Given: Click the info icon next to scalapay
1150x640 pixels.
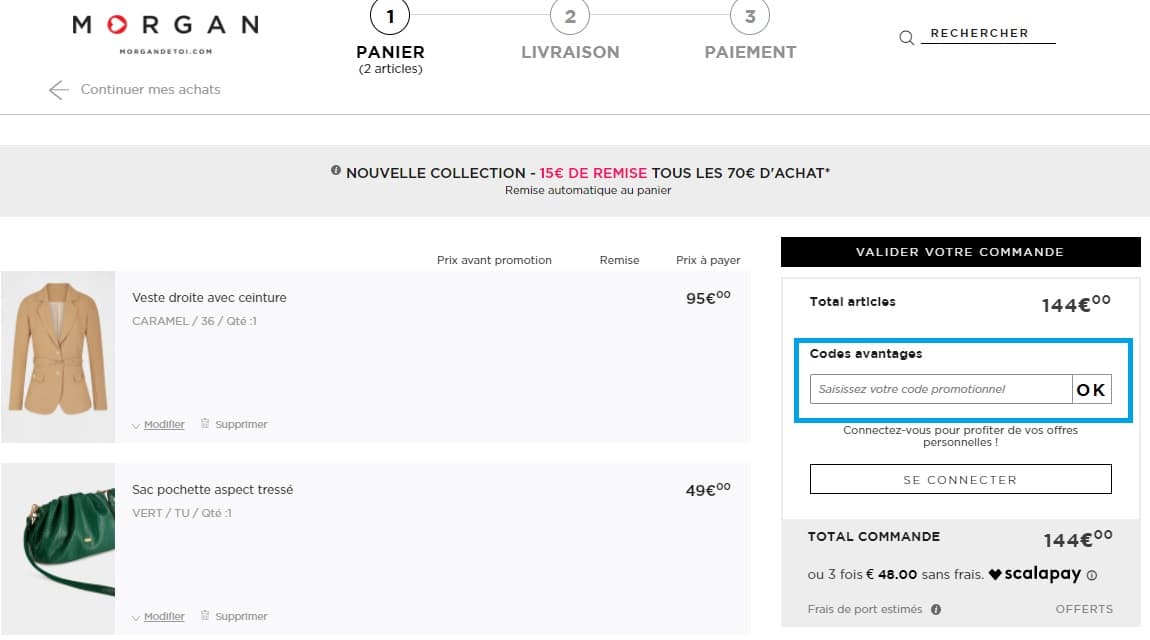Looking at the screenshot, I should (1092, 575).
